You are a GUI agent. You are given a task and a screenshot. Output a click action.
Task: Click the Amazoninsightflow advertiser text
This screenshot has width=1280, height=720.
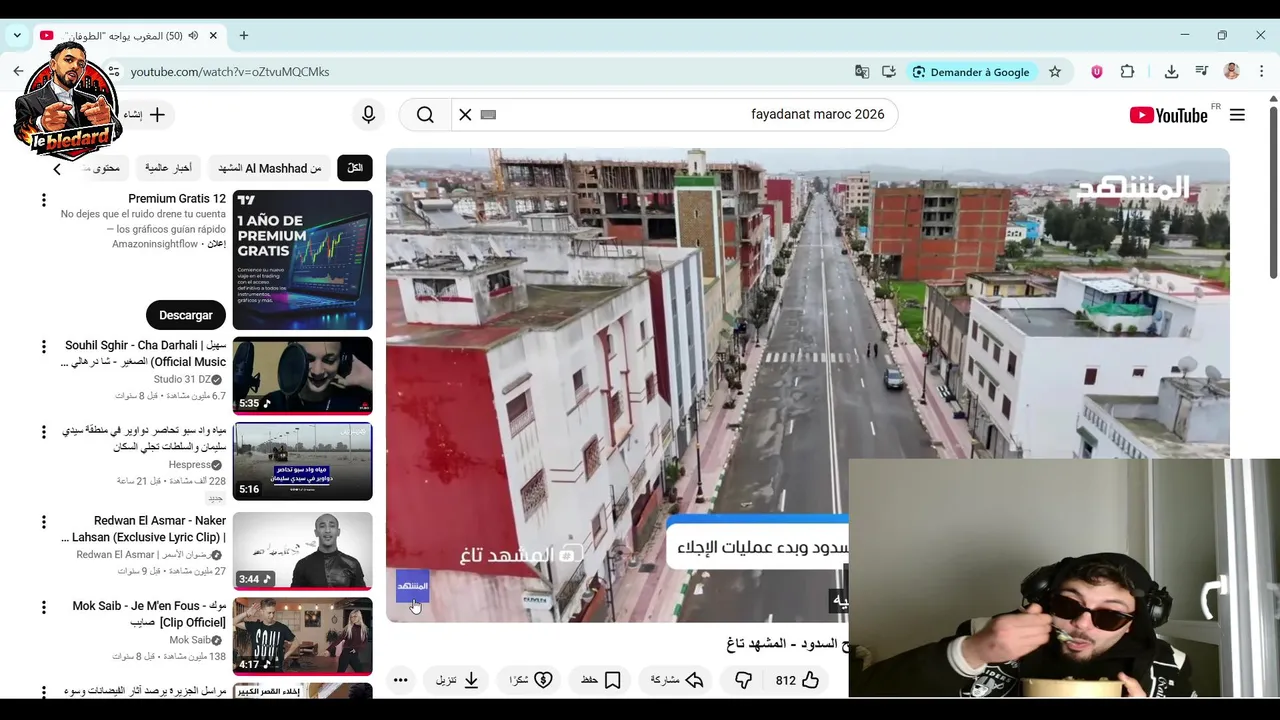click(155, 244)
